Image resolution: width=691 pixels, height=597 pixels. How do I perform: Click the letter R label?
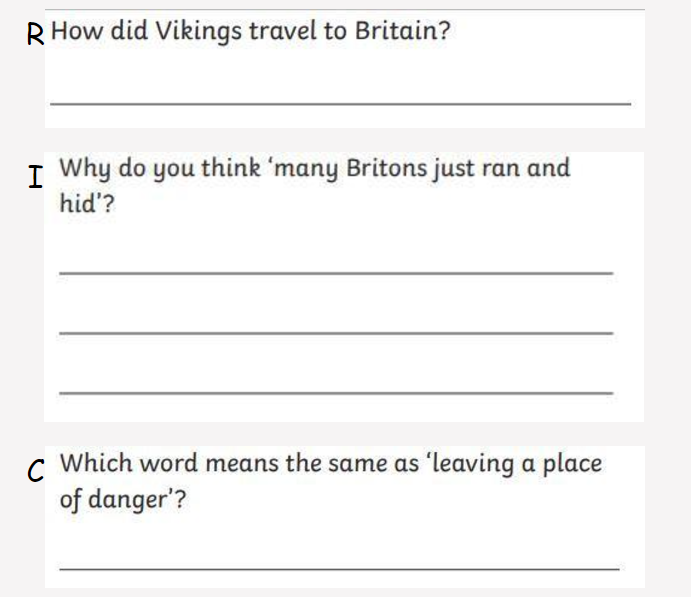35,34
